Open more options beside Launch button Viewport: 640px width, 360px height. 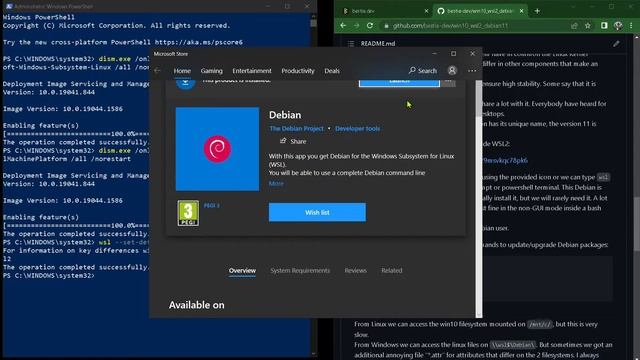(x=448, y=82)
